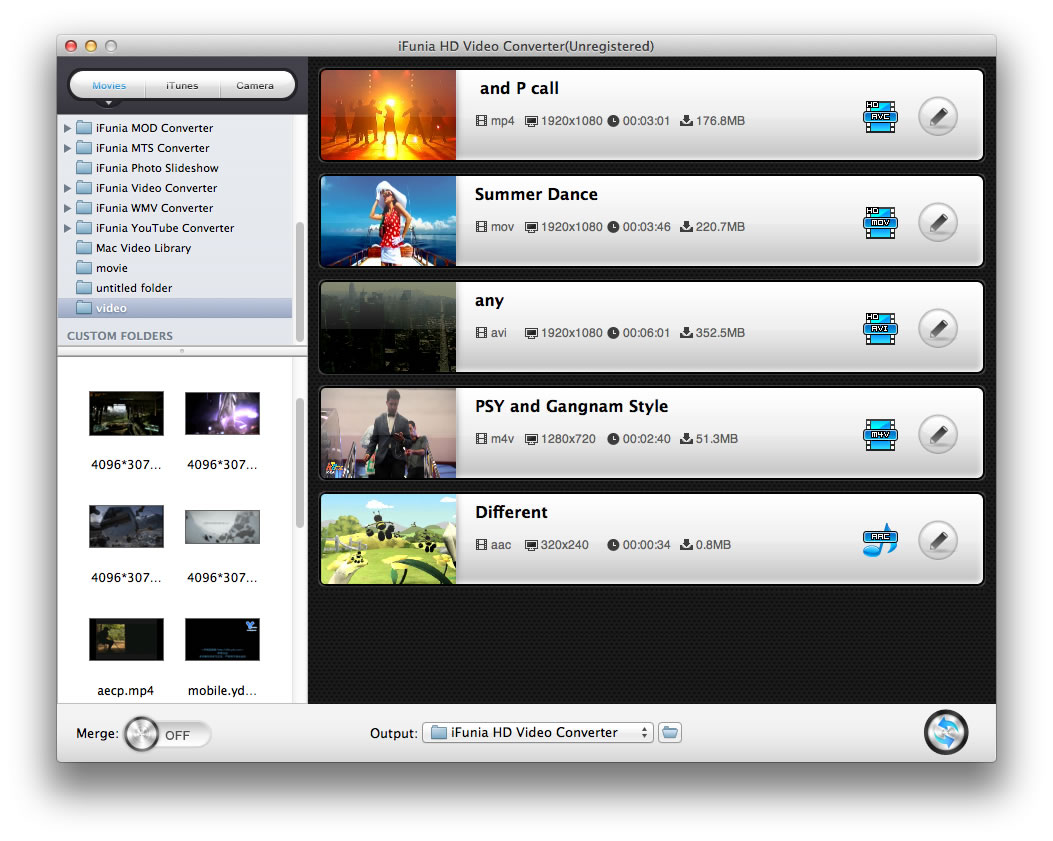Viewport: 1053px width, 841px height.
Task: Click the iFunia Video Converter folder icon
Action: tap(84, 188)
